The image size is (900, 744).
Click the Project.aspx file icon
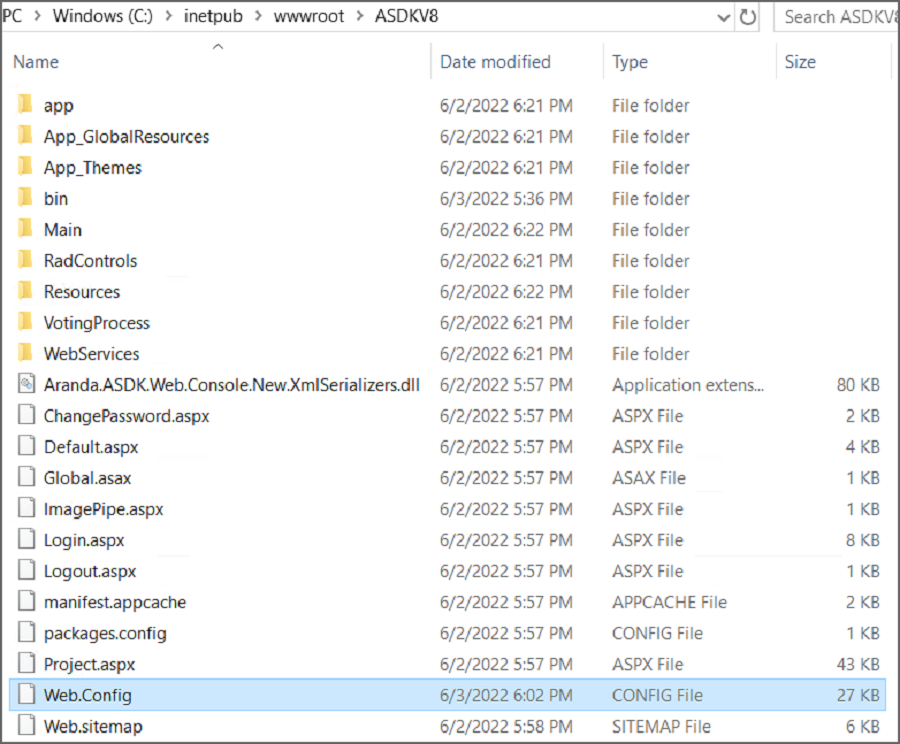[26, 663]
